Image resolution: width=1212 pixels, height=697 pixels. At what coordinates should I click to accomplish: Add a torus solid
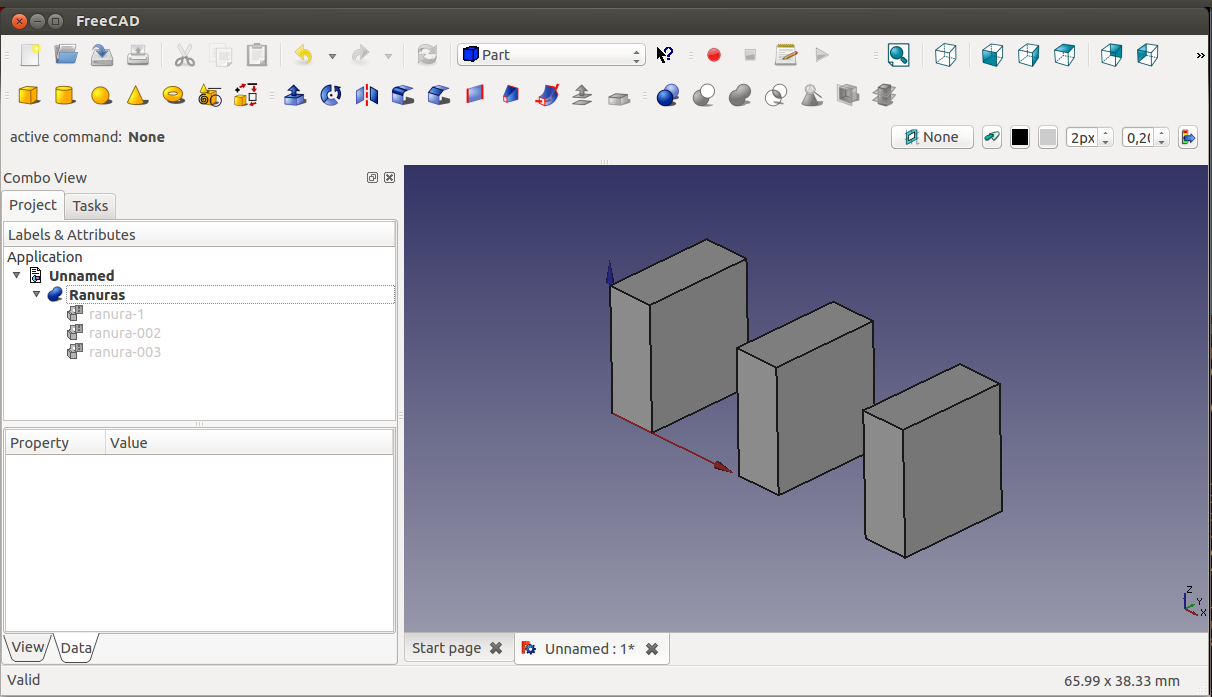(x=173, y=96)
